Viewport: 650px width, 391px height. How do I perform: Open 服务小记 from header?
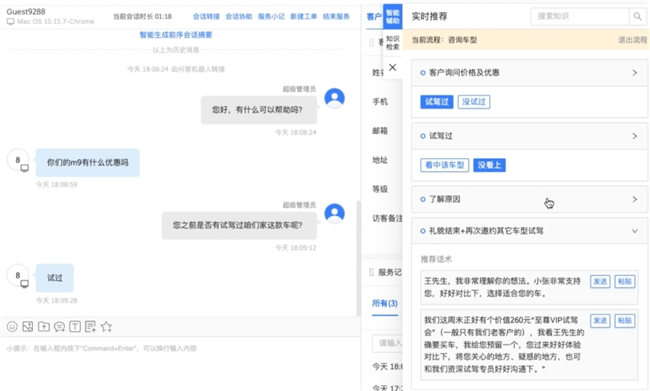tap(271, 17)
